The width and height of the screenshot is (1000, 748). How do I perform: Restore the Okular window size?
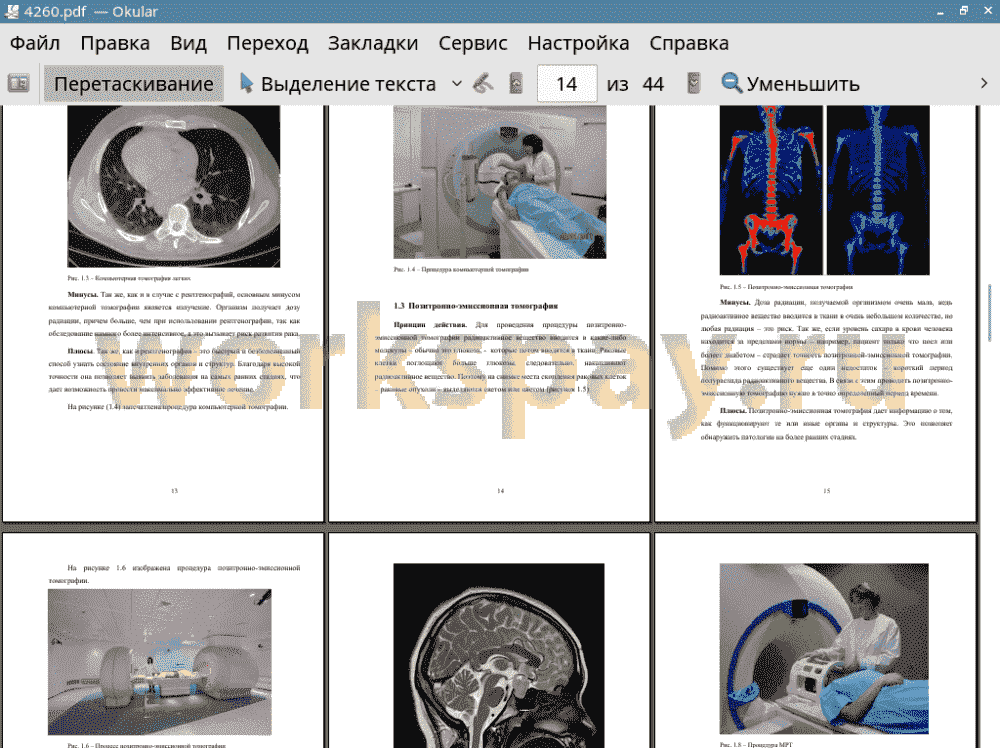pyautogui.click(x=964, y=11)
